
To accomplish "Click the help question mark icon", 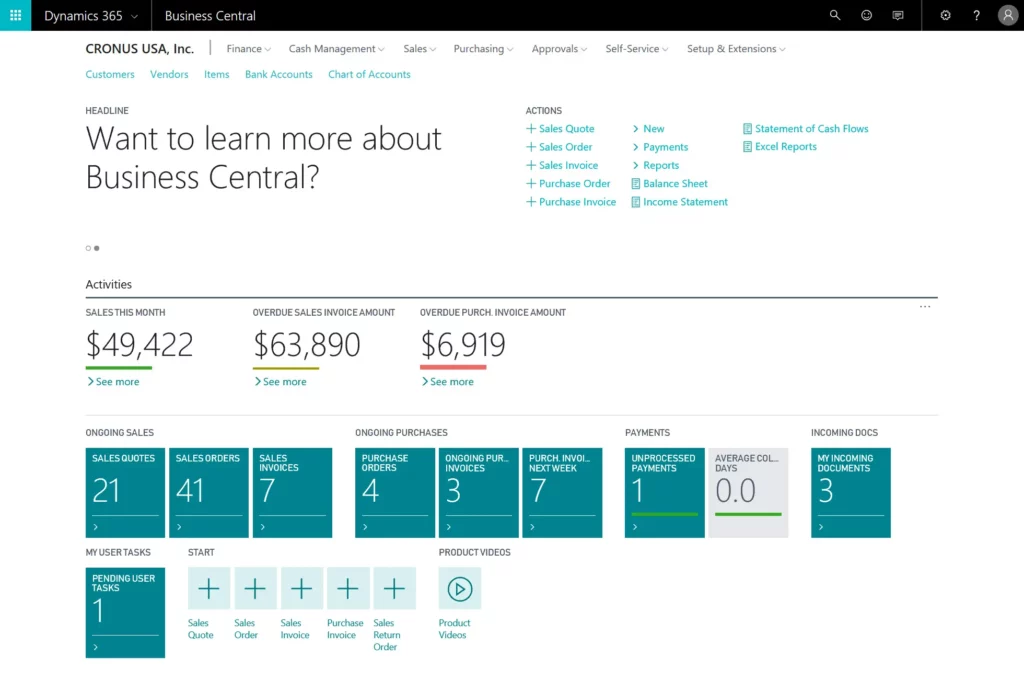I will coord(976,15).
